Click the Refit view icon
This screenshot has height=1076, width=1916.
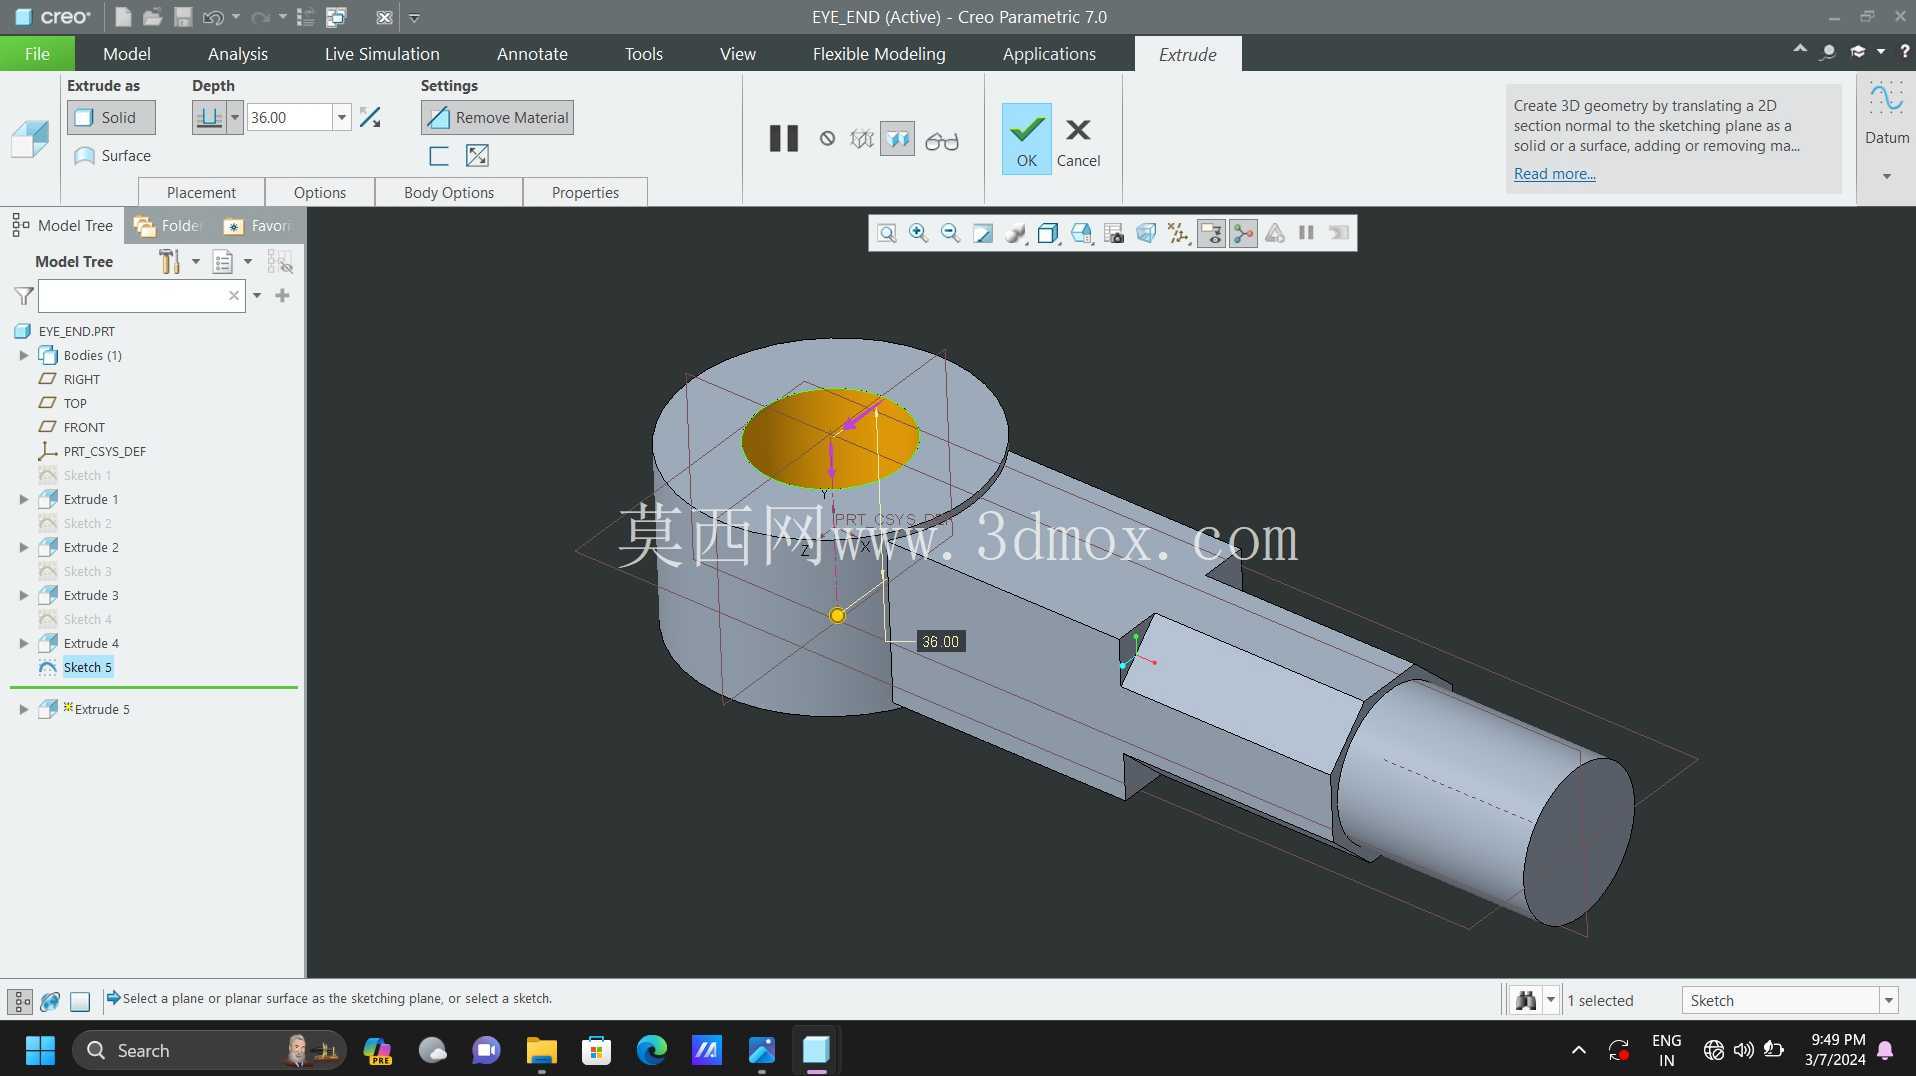[886, 233]
